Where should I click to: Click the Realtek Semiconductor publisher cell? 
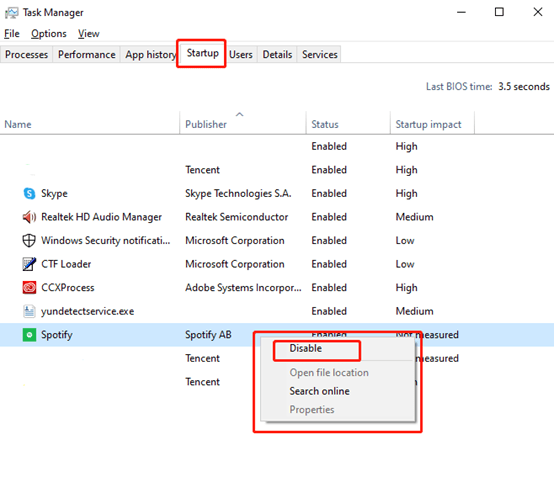point(236,217)
